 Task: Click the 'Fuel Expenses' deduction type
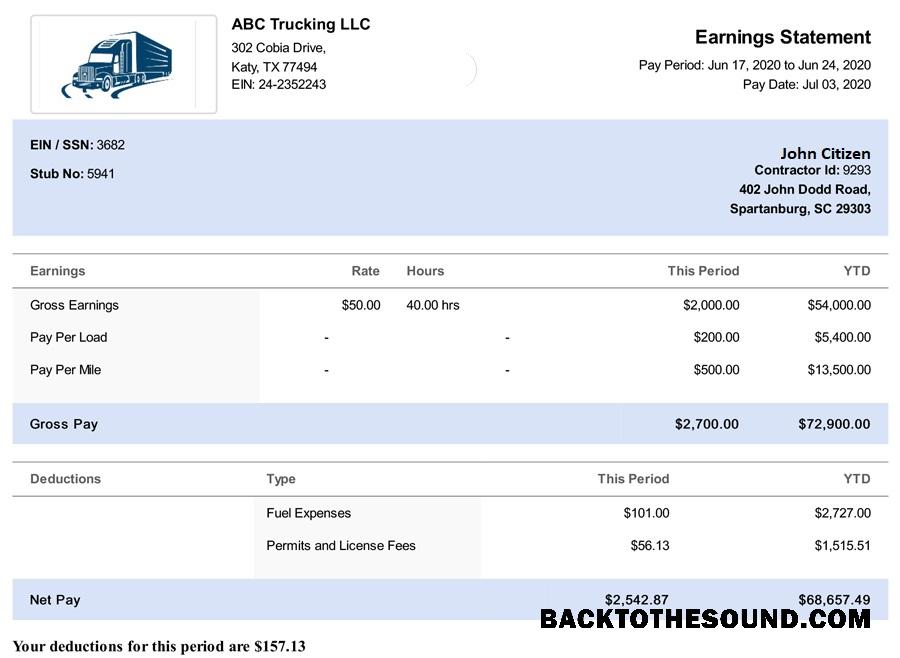click(x=308, y=513)
